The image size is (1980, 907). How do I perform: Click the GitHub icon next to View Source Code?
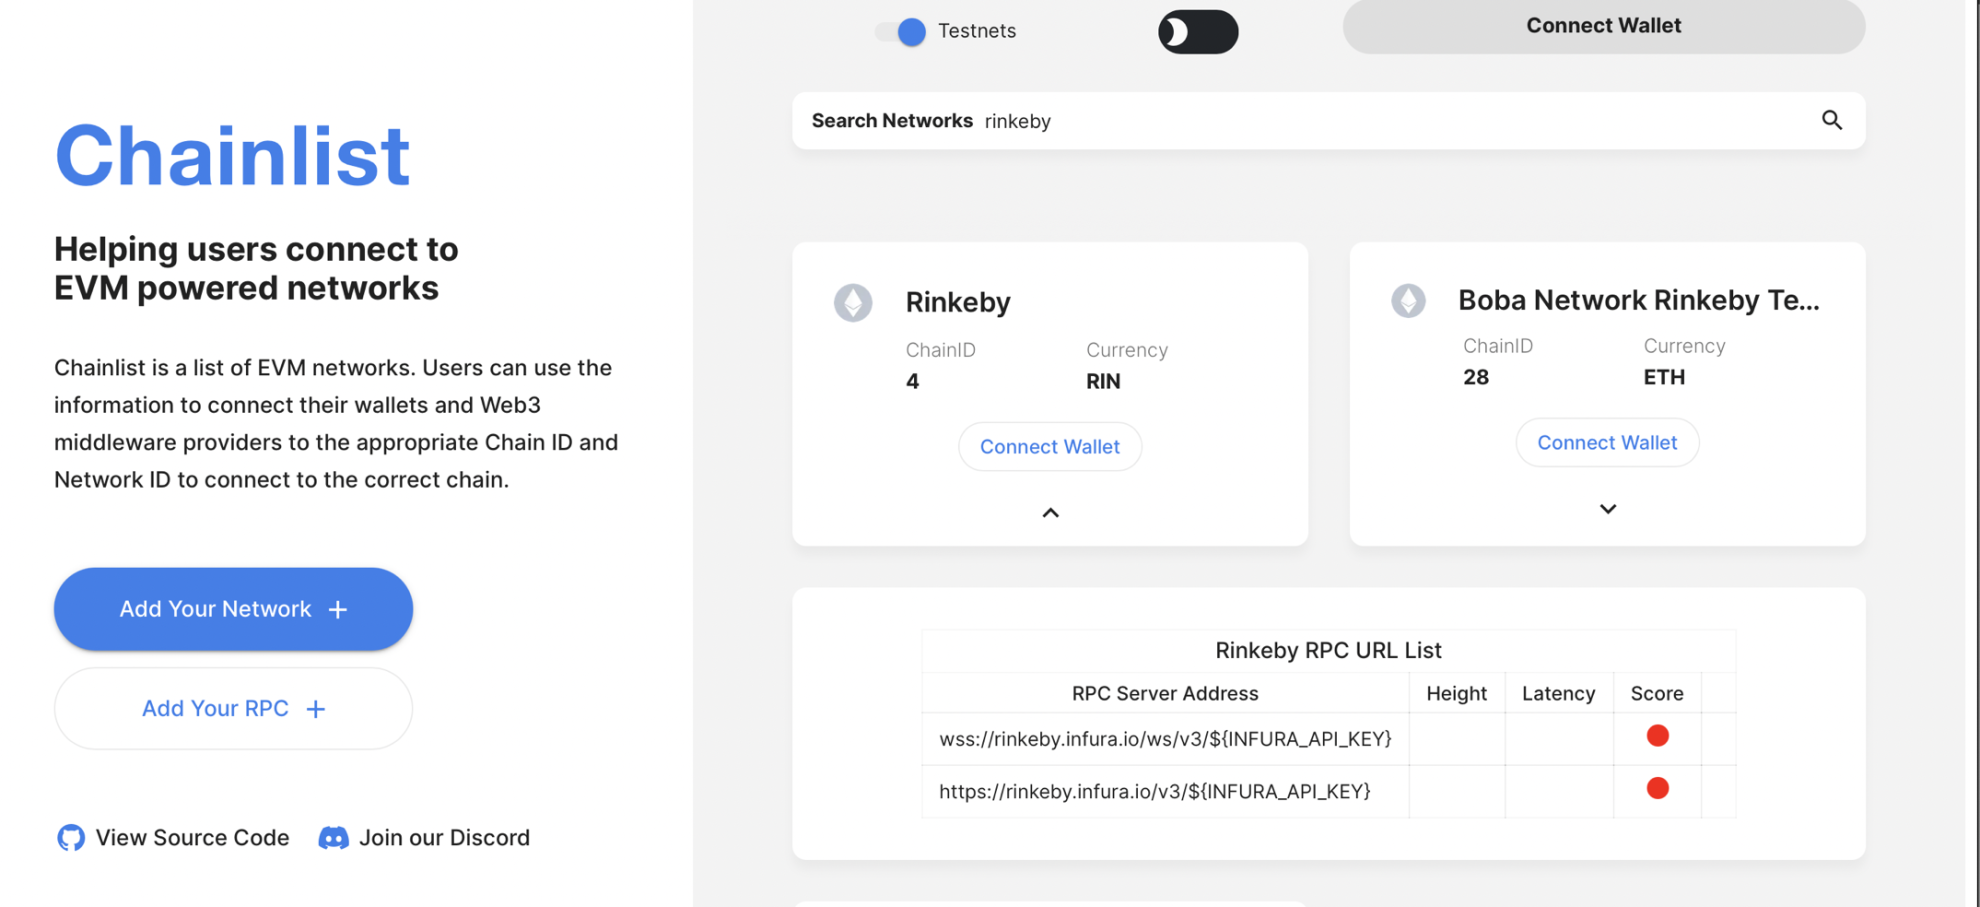[70, 837]
